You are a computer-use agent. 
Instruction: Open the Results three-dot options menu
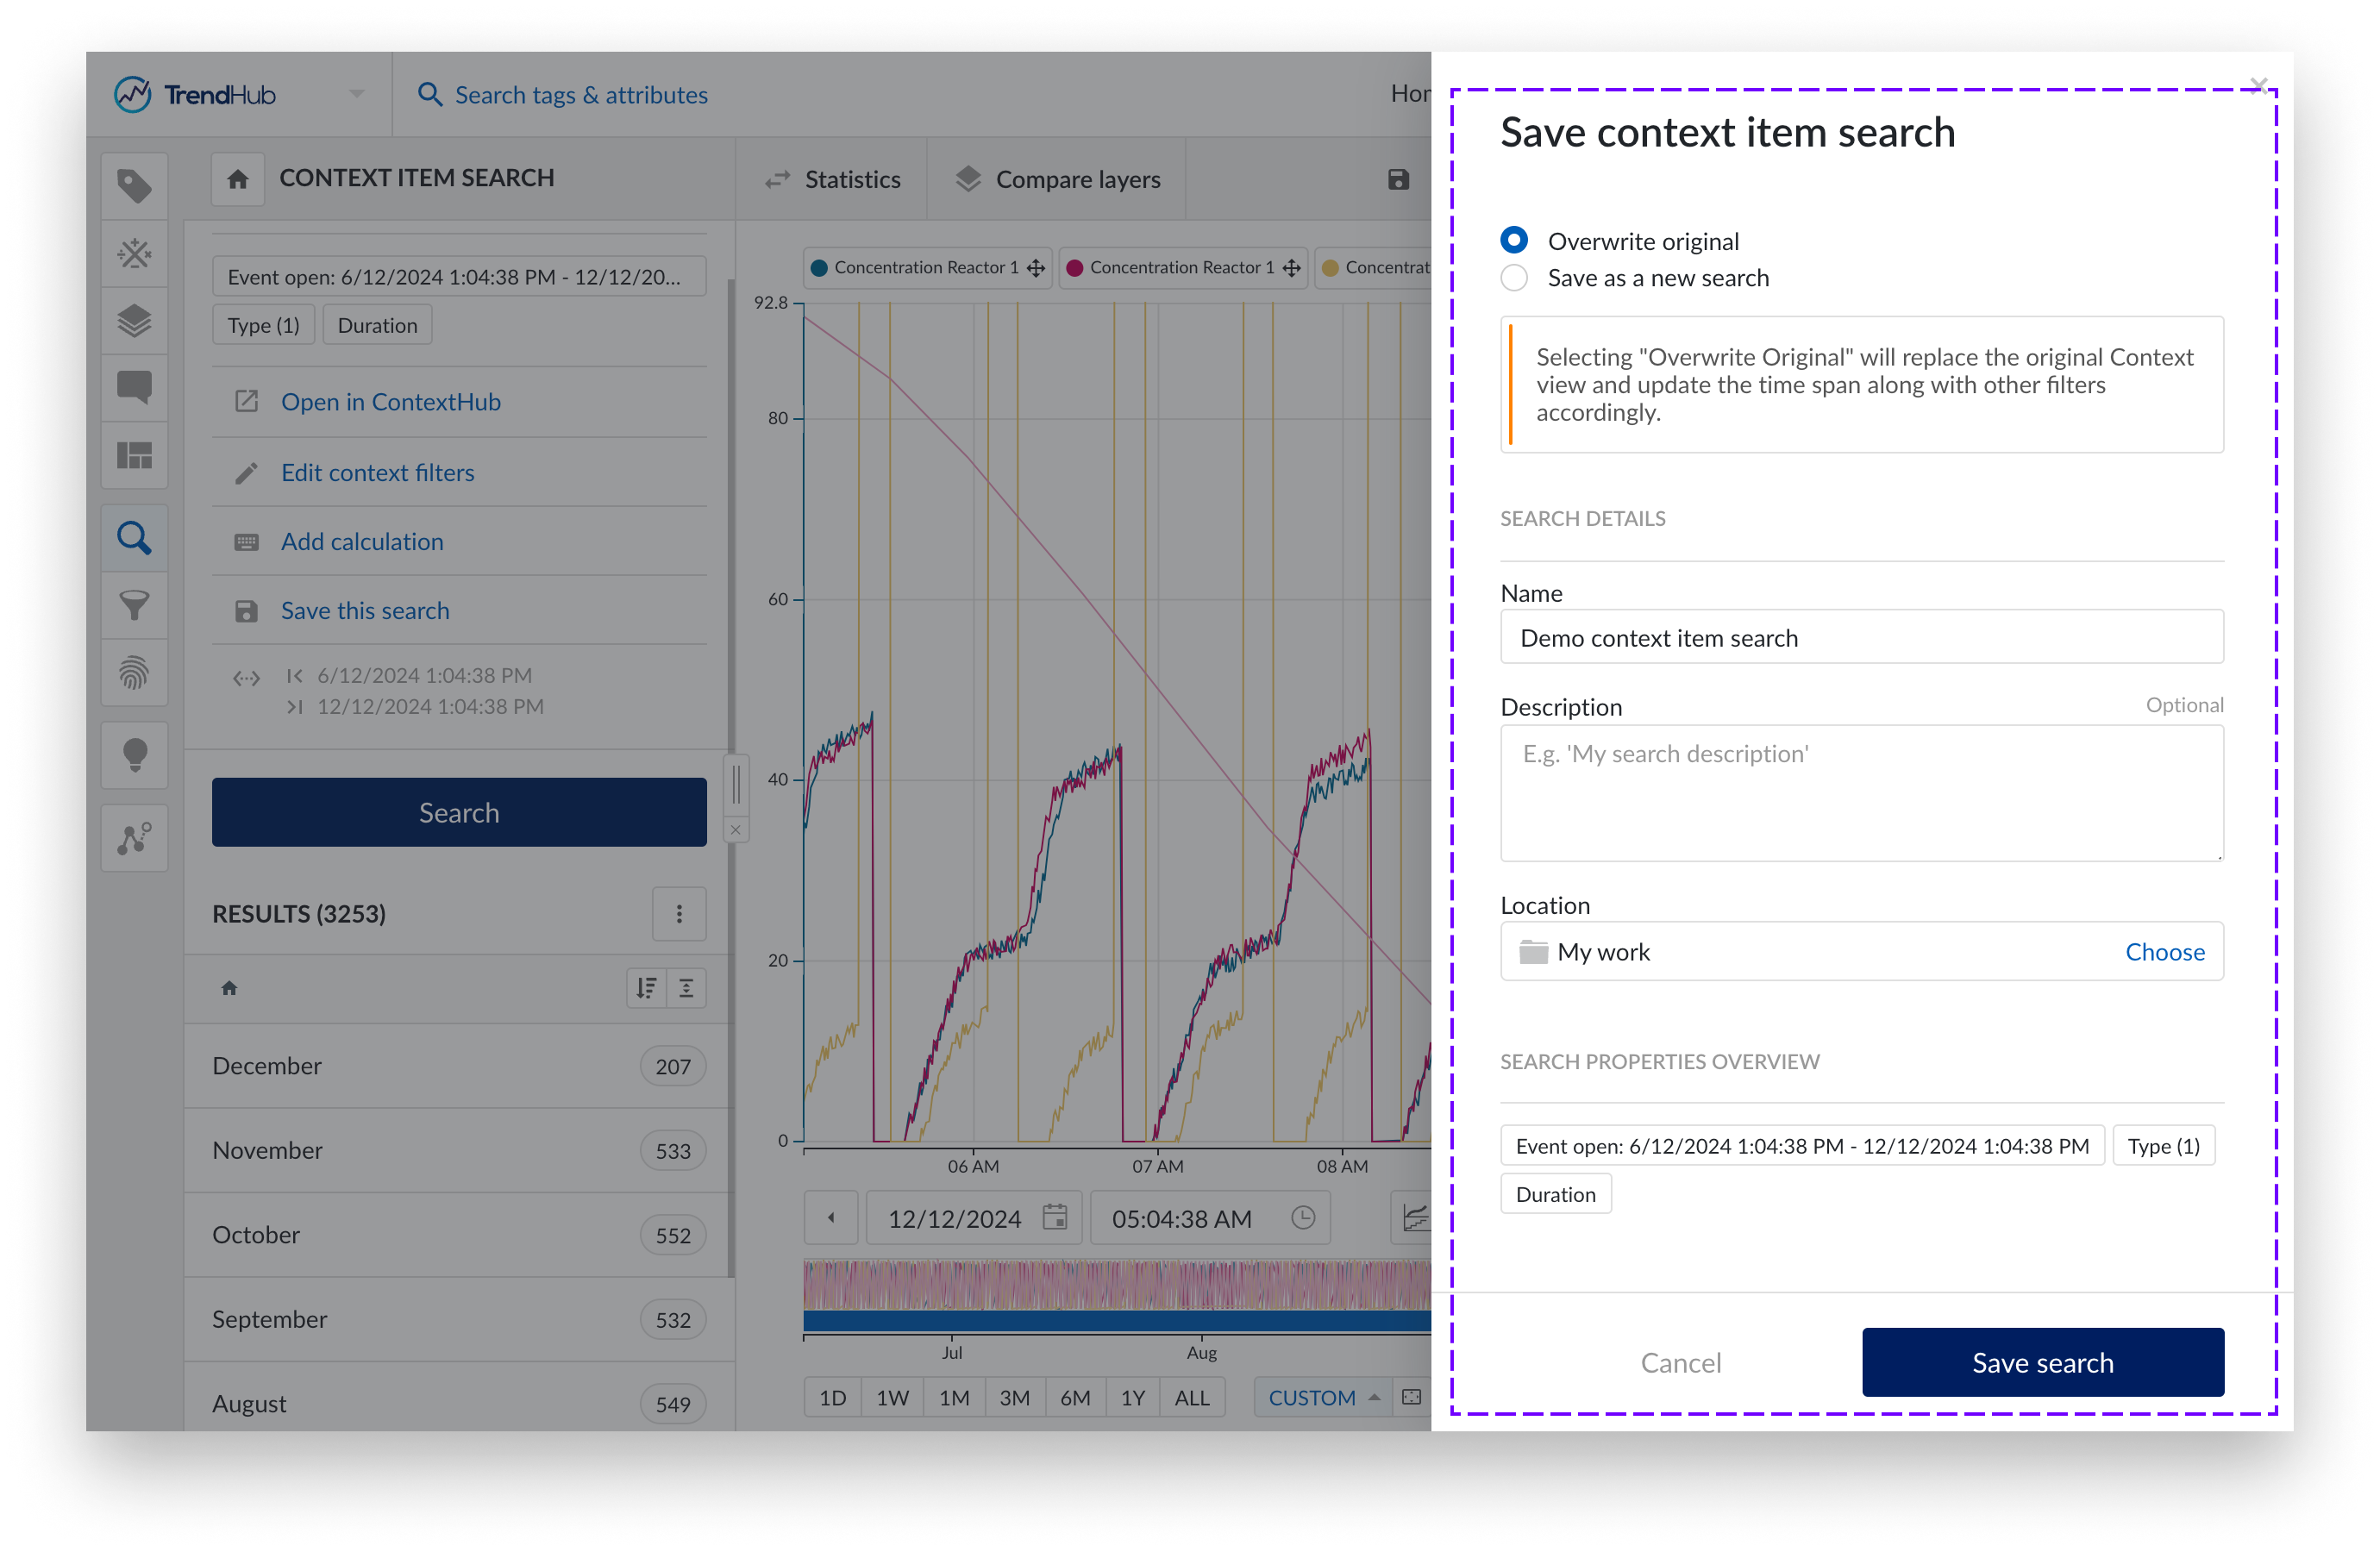click(679, 913)
